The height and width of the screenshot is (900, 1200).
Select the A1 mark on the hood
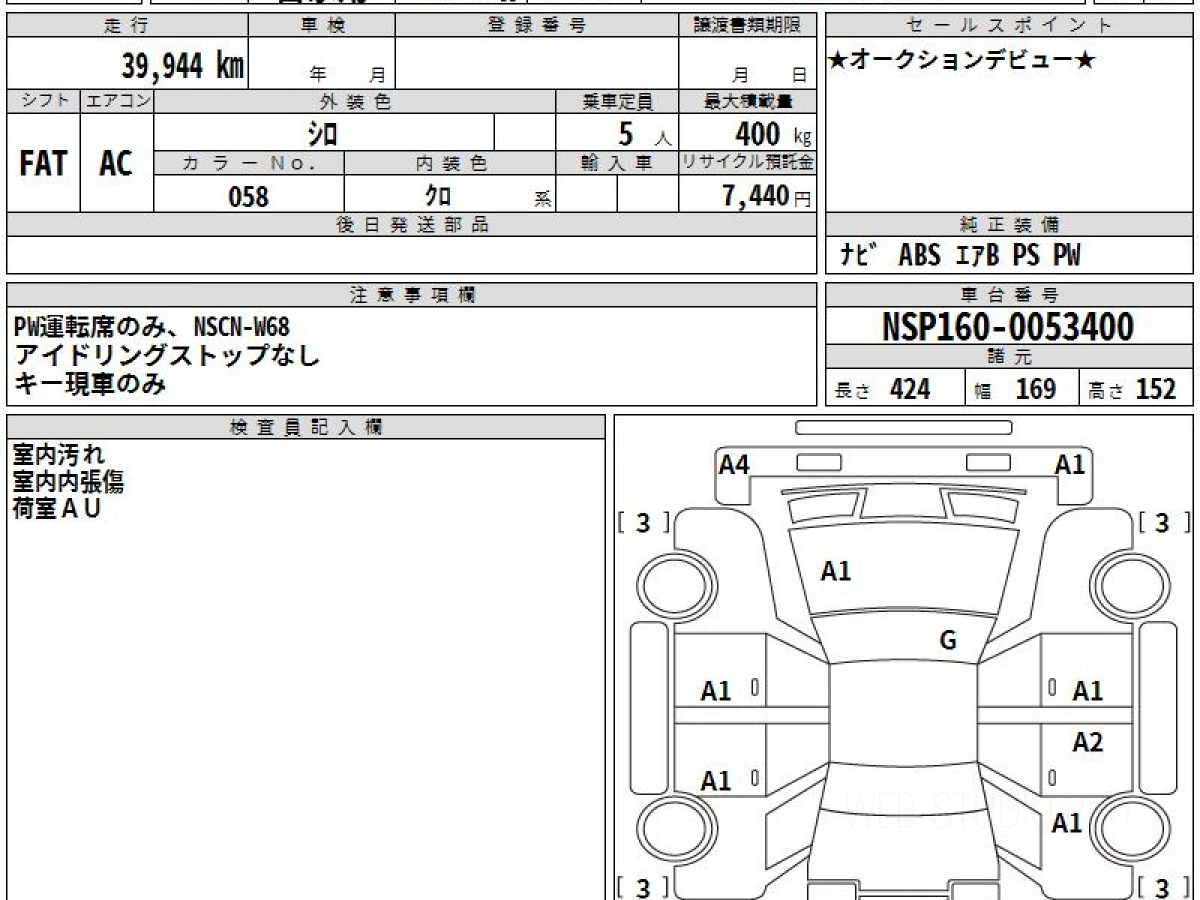pyautogui.click(x=835, y=571)
